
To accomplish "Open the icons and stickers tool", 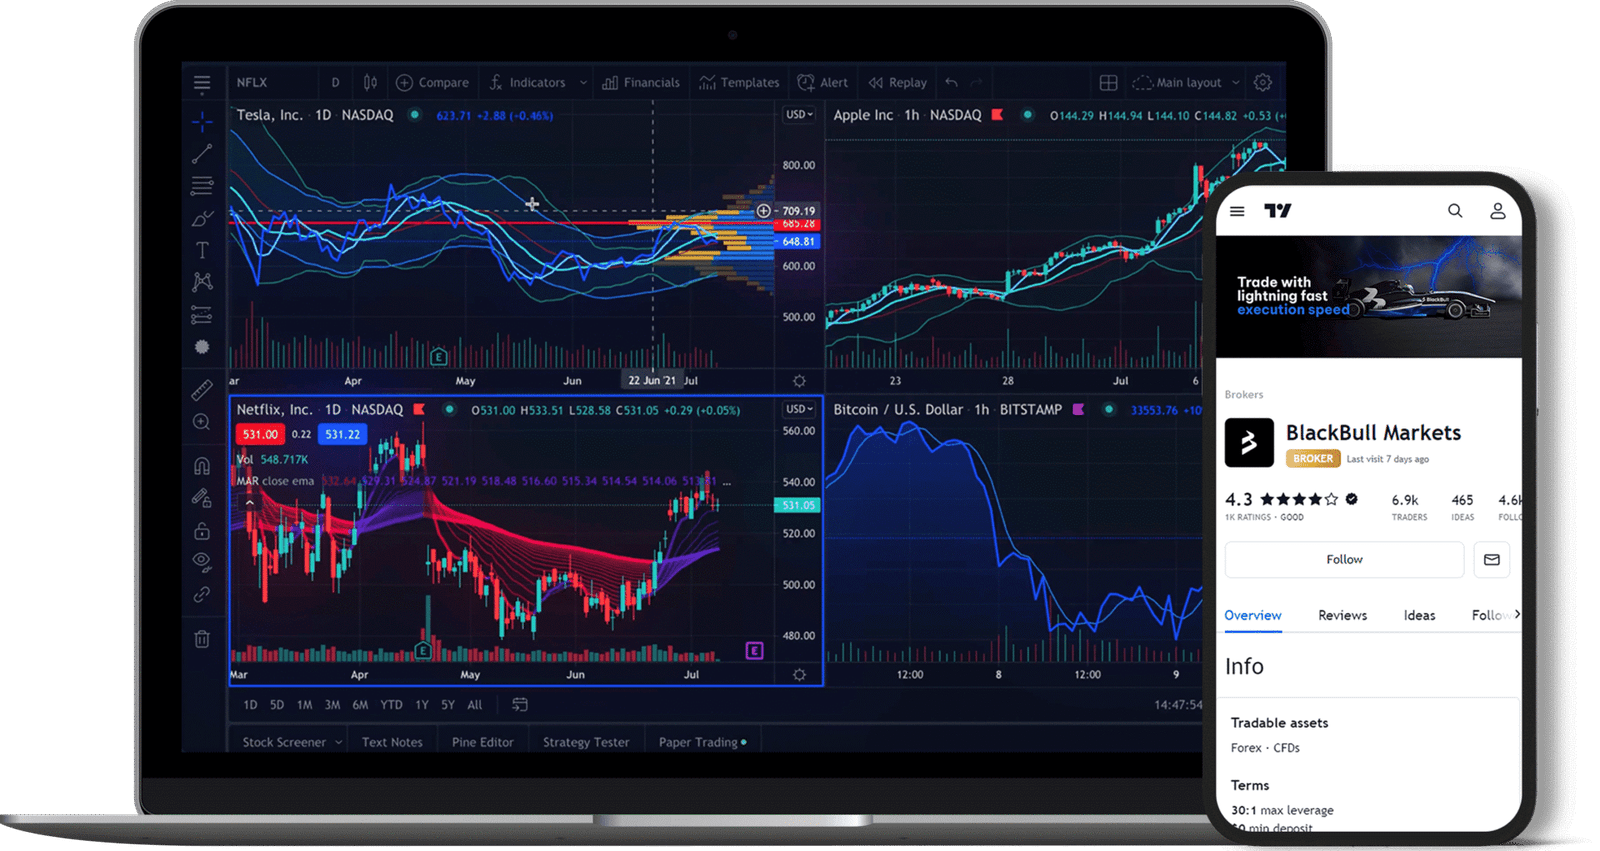I will coord(202,347).
